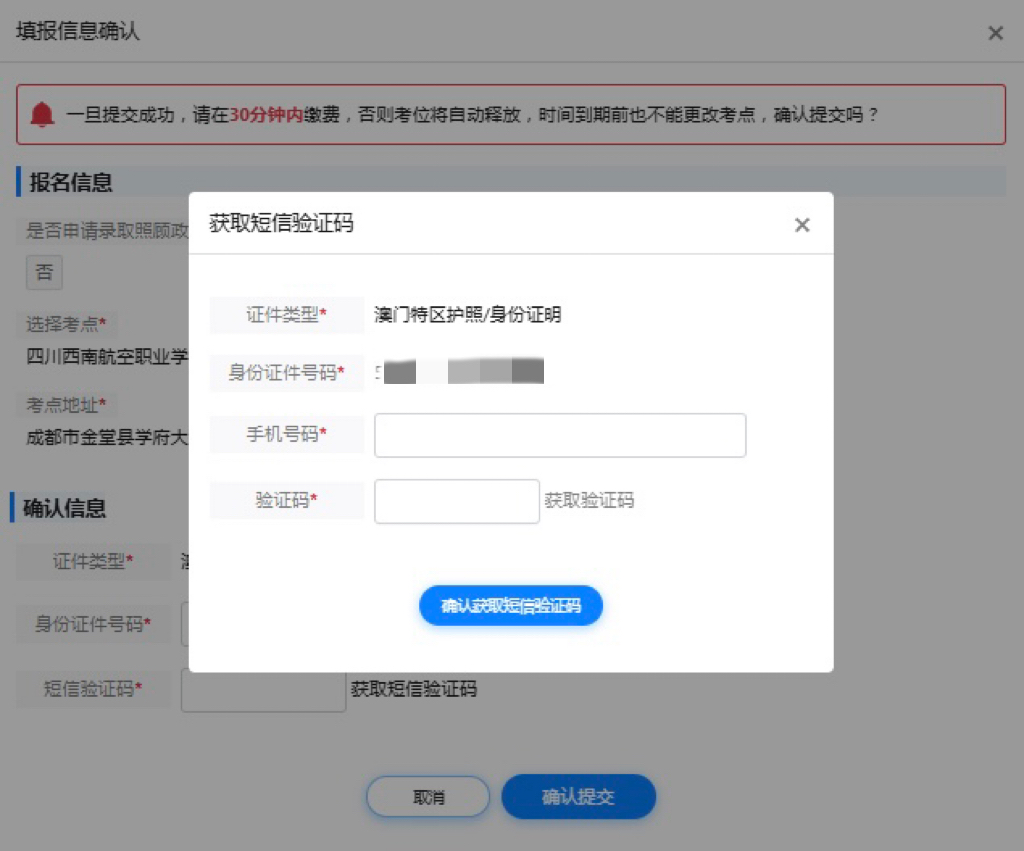Click the red bell warning icon
Image resolution: width=1024 pixels, height=851 pixels.
42,114
